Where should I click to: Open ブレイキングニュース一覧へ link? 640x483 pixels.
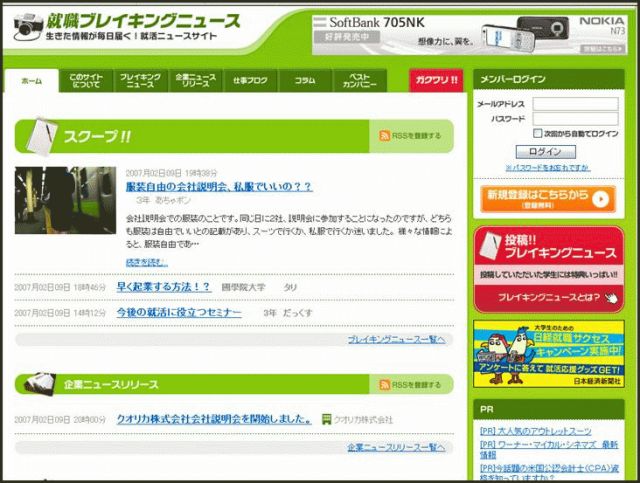click(396, 339)
